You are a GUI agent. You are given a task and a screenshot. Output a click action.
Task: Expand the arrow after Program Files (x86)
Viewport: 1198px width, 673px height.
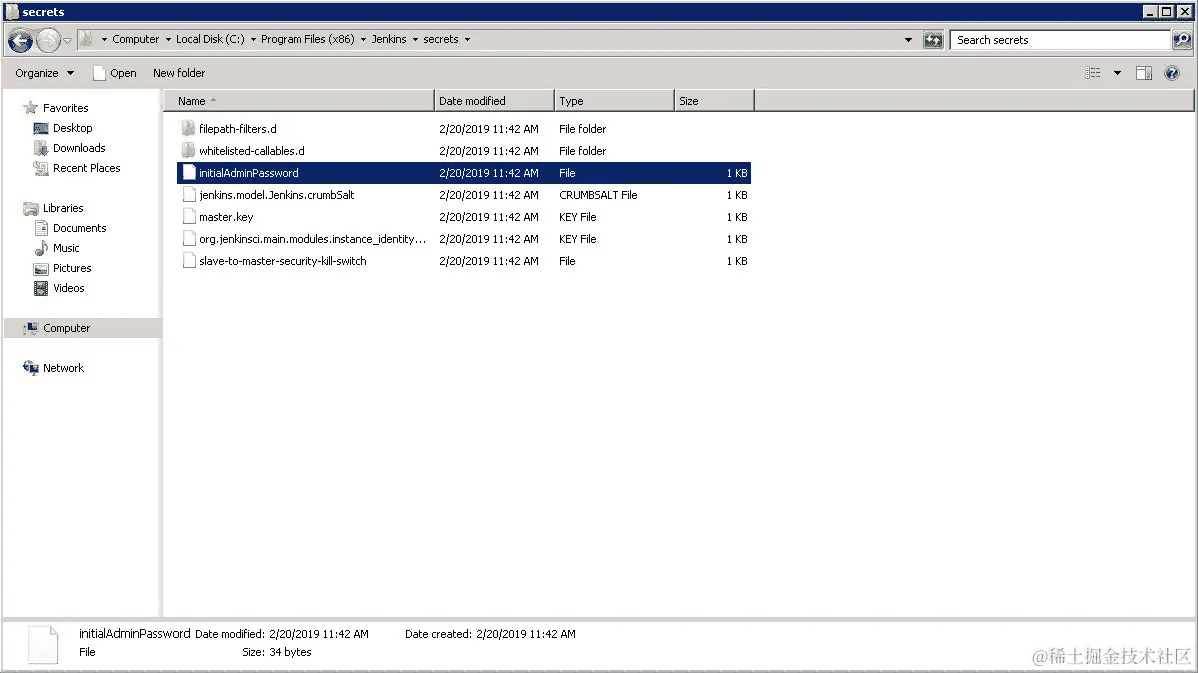[x=363, y=40]
